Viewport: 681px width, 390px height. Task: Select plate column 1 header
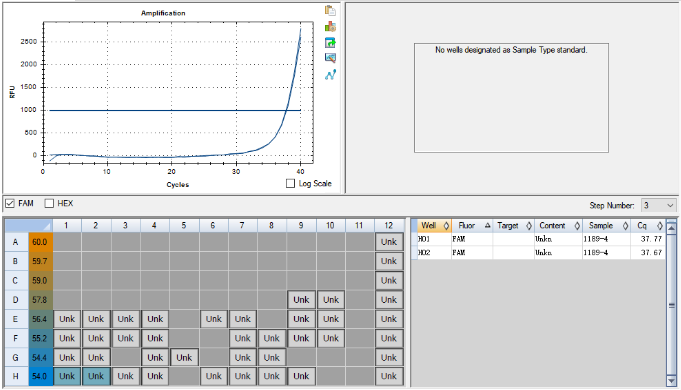click(x=66, y=225)
